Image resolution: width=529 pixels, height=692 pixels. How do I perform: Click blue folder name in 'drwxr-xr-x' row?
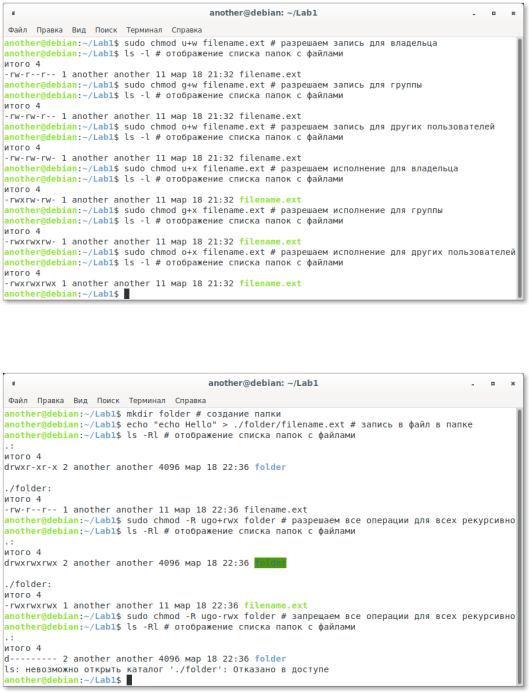(270, 467)
